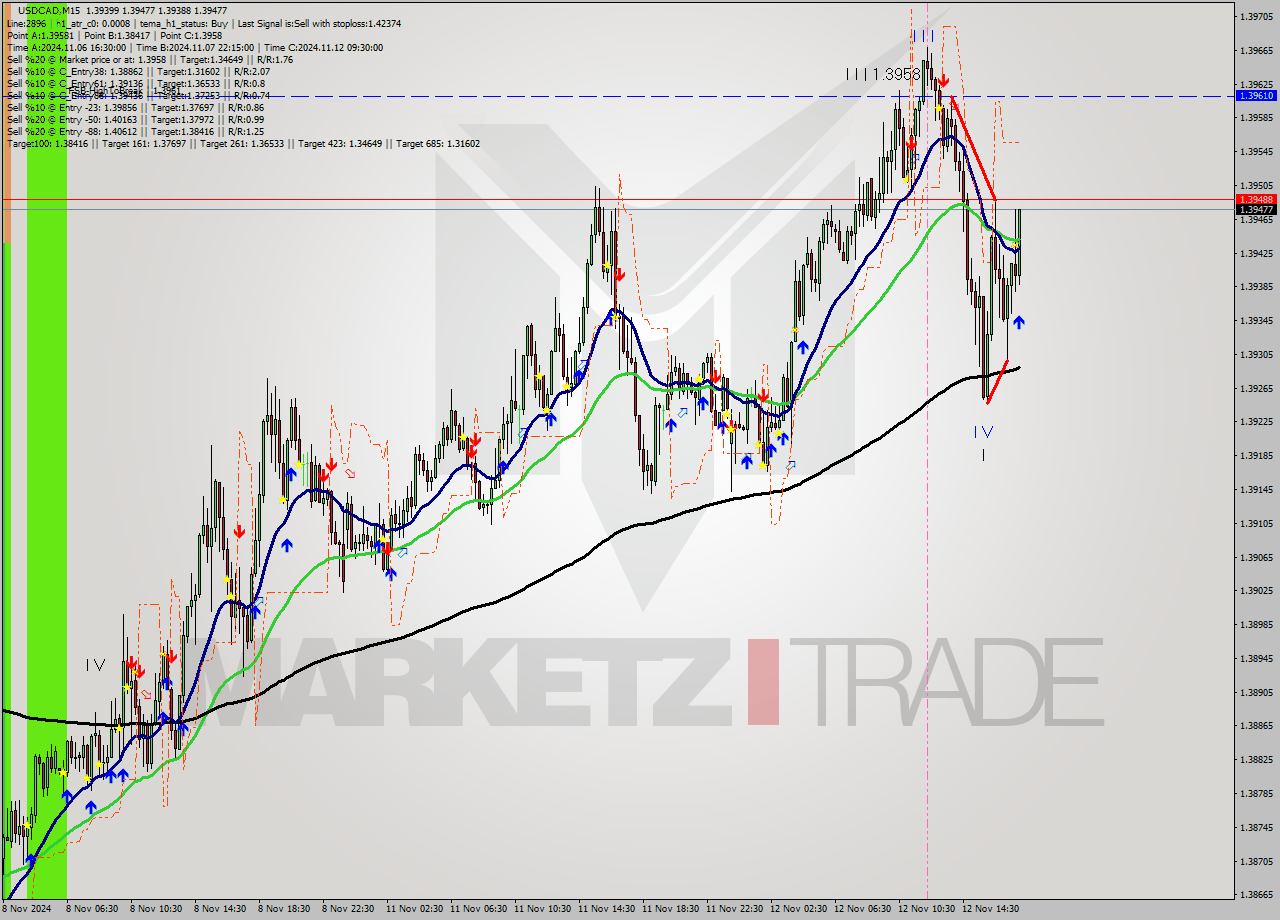Select the long descending red trendline
Image resolution: width=1280 pixels, height=920 pixels.
(x=973, y=147)
